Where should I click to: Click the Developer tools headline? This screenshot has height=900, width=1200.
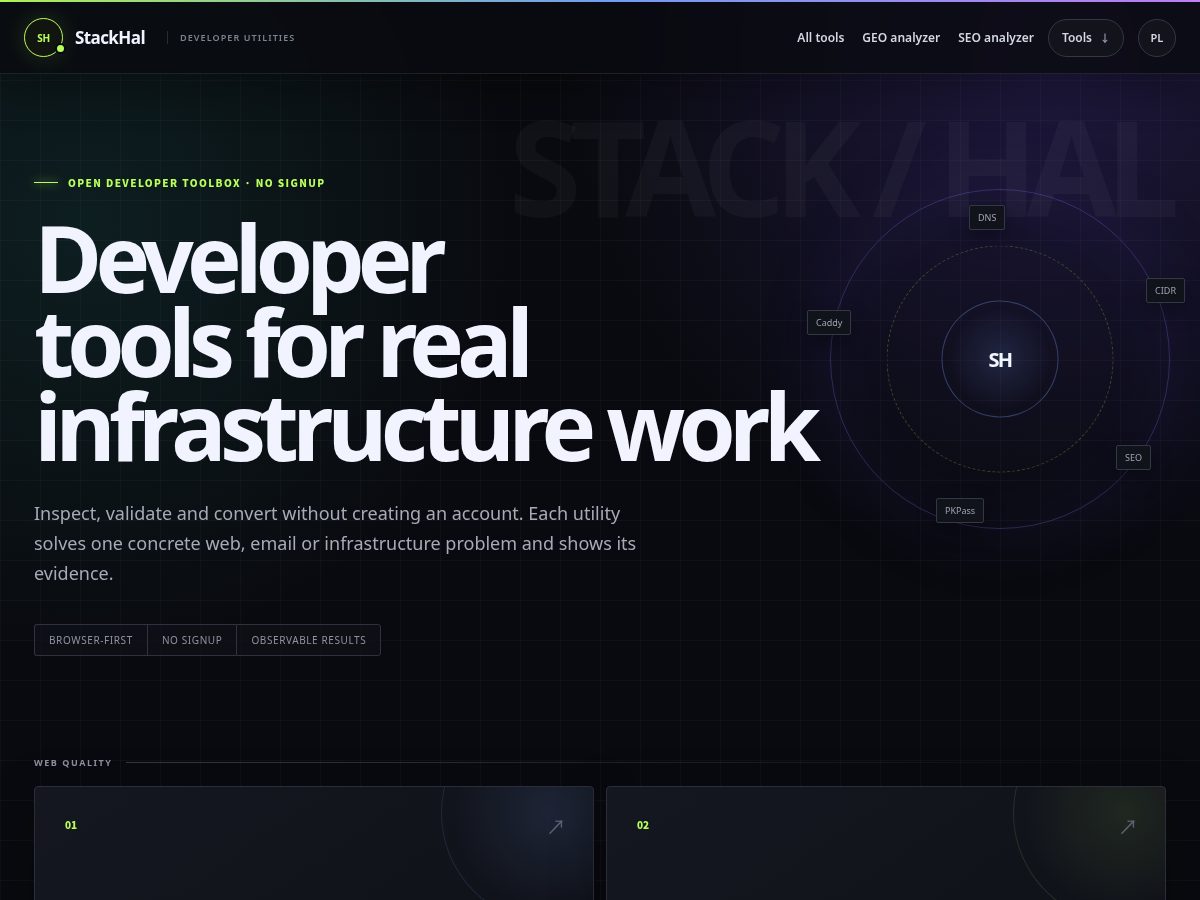[x=427, y=344]
